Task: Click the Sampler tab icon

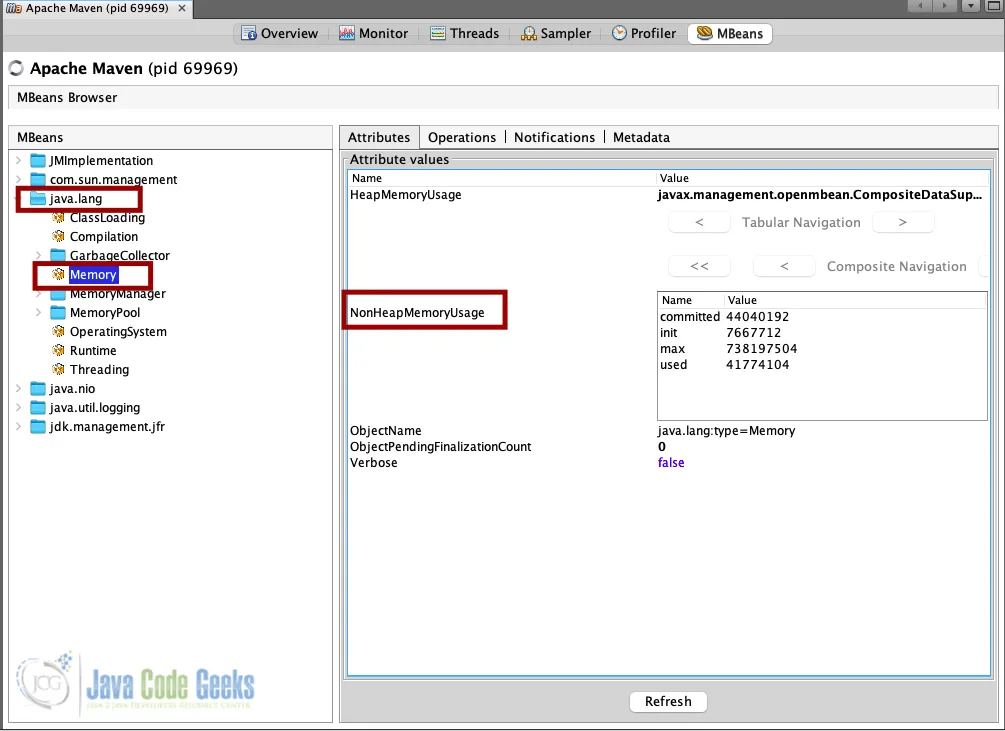Action: [x=529, y=34]
